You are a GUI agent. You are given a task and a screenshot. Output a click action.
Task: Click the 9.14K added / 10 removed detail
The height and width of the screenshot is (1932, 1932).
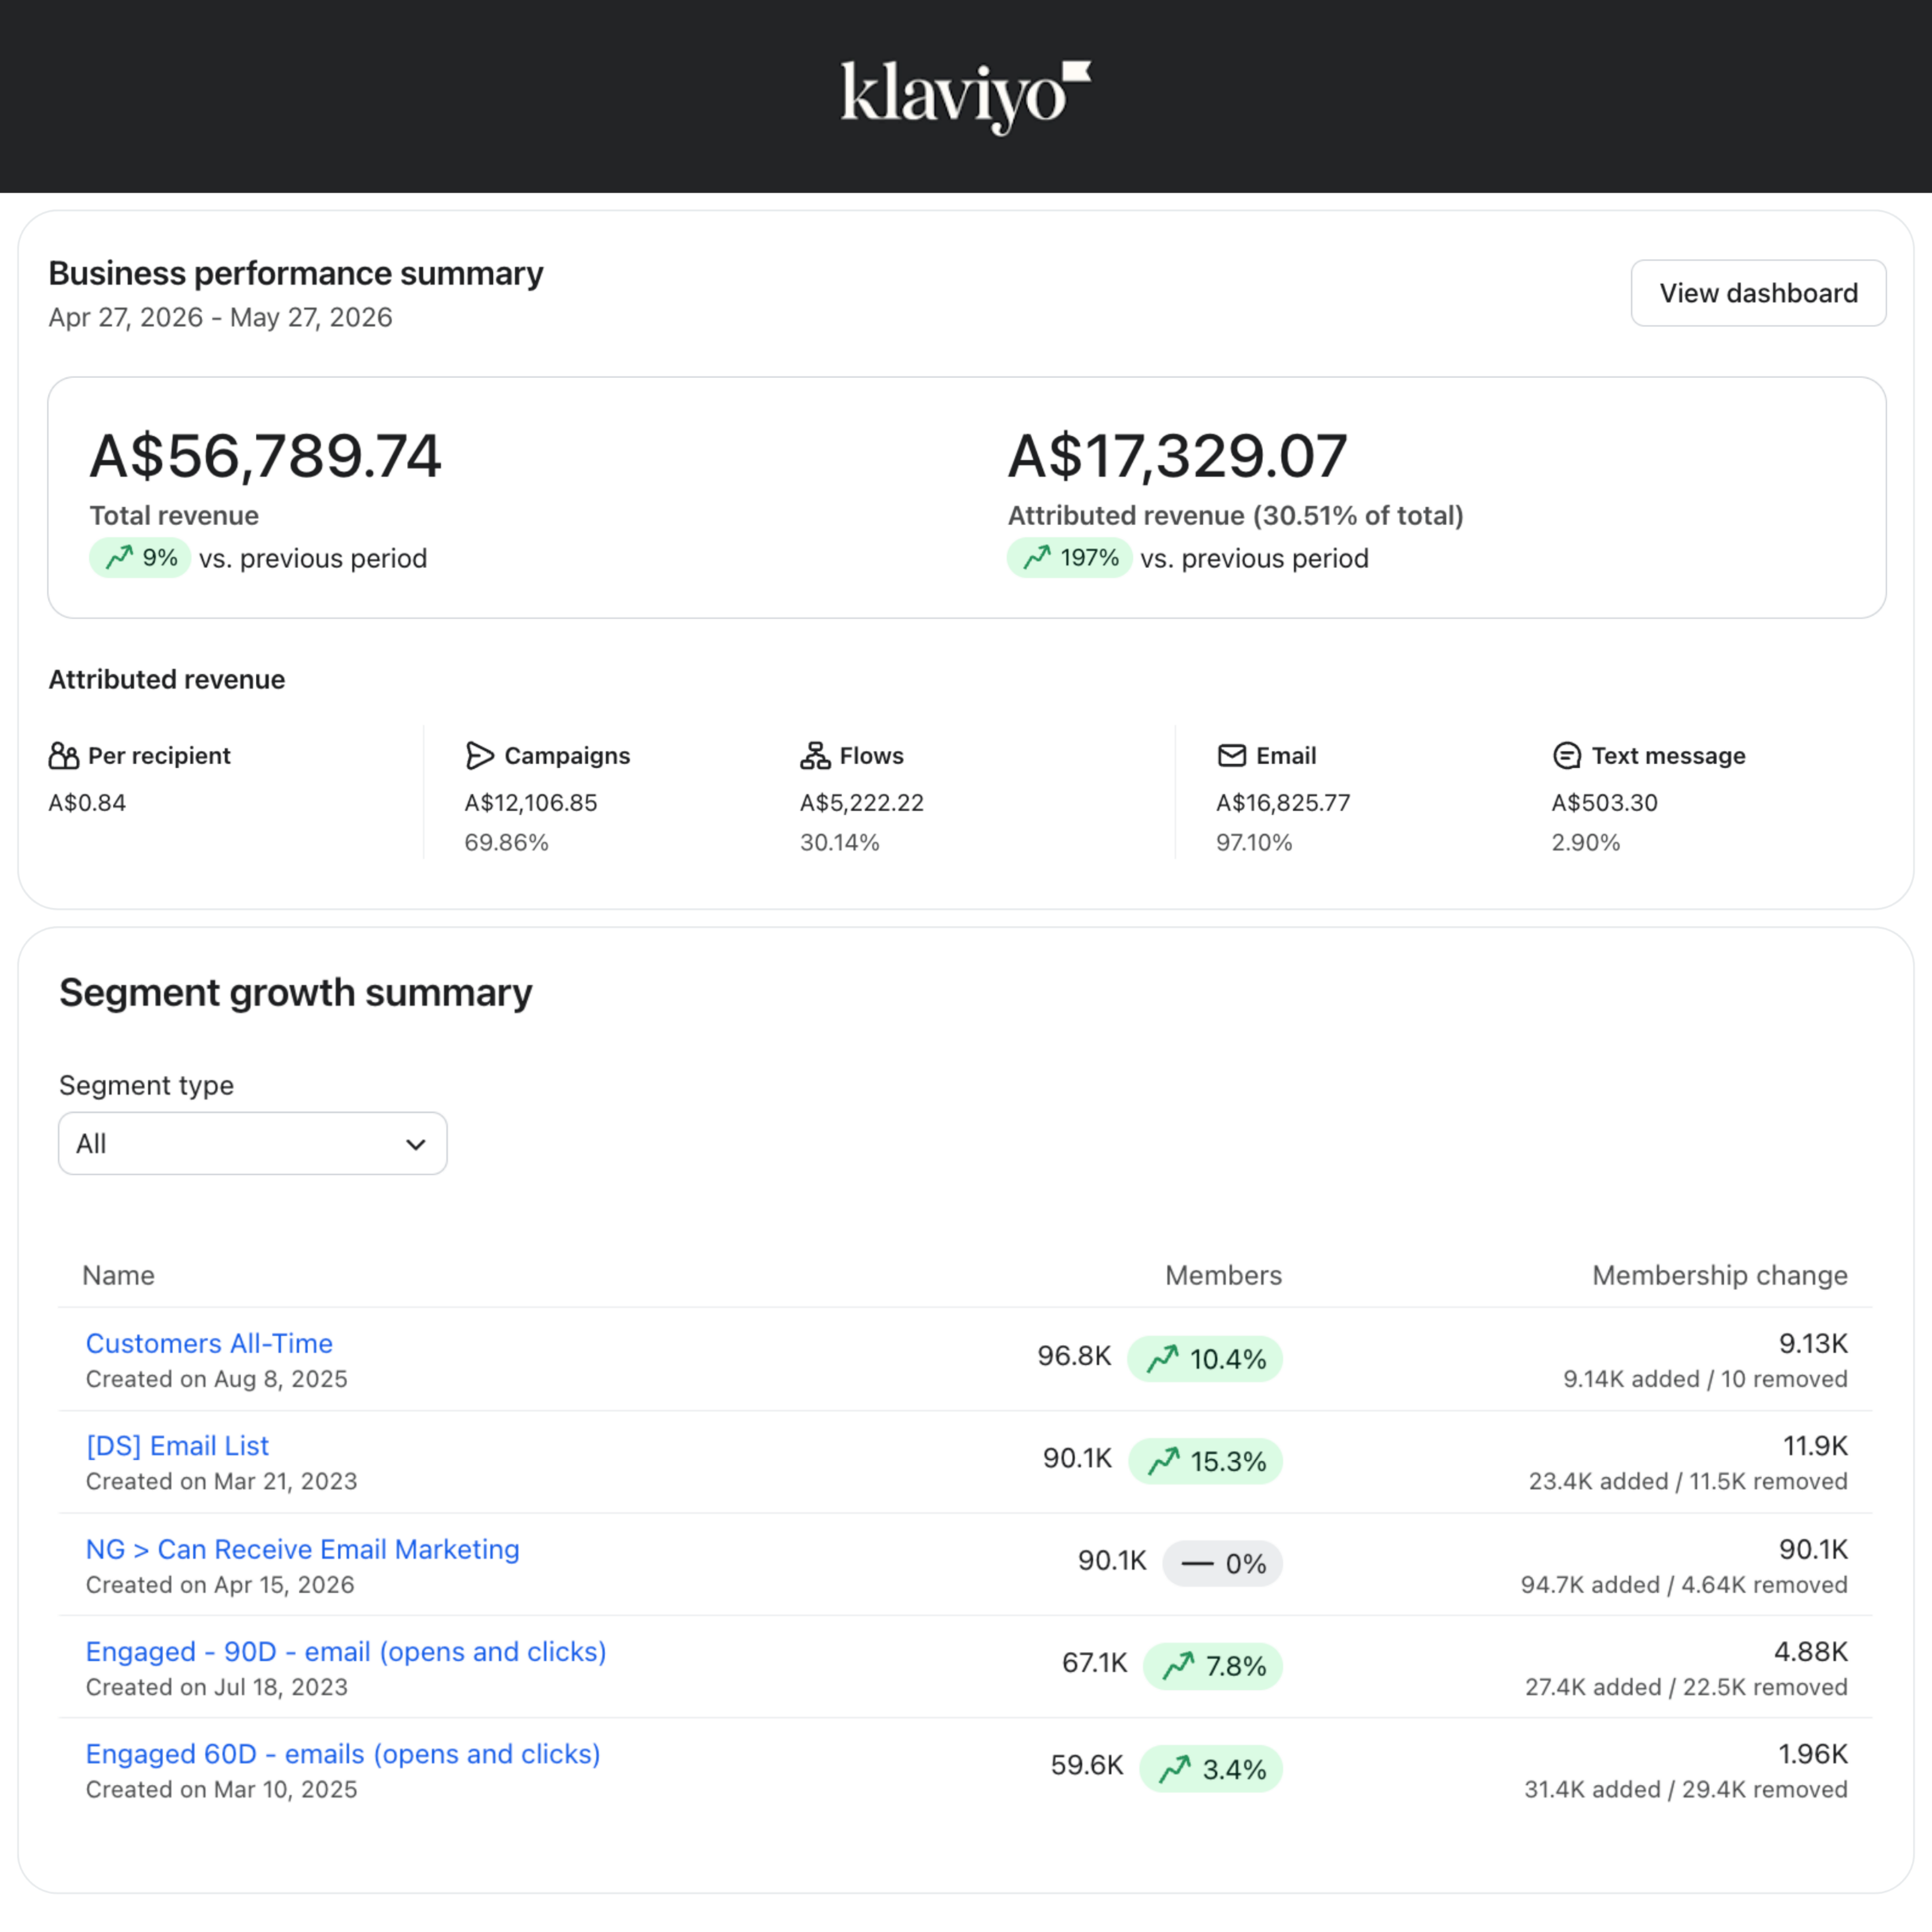(1705, 1379)
